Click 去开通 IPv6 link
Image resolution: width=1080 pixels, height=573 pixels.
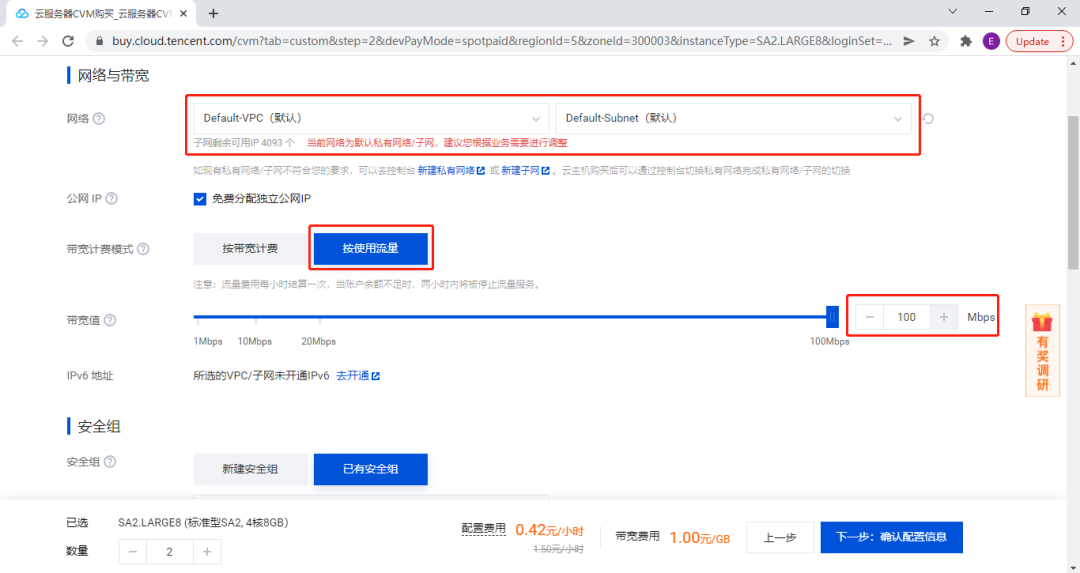tap(358, 375)
